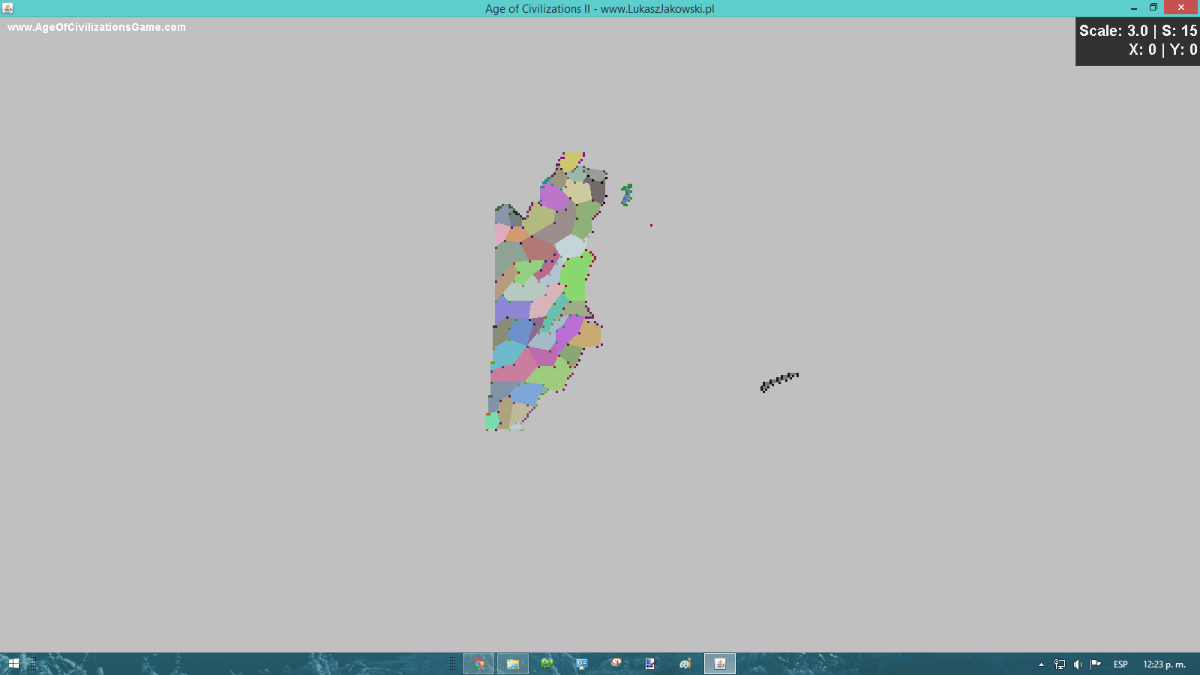This screenshot has height=675, width=1200.
Task: Open the green arrow app on taskbar
Action: pos(547,664)
